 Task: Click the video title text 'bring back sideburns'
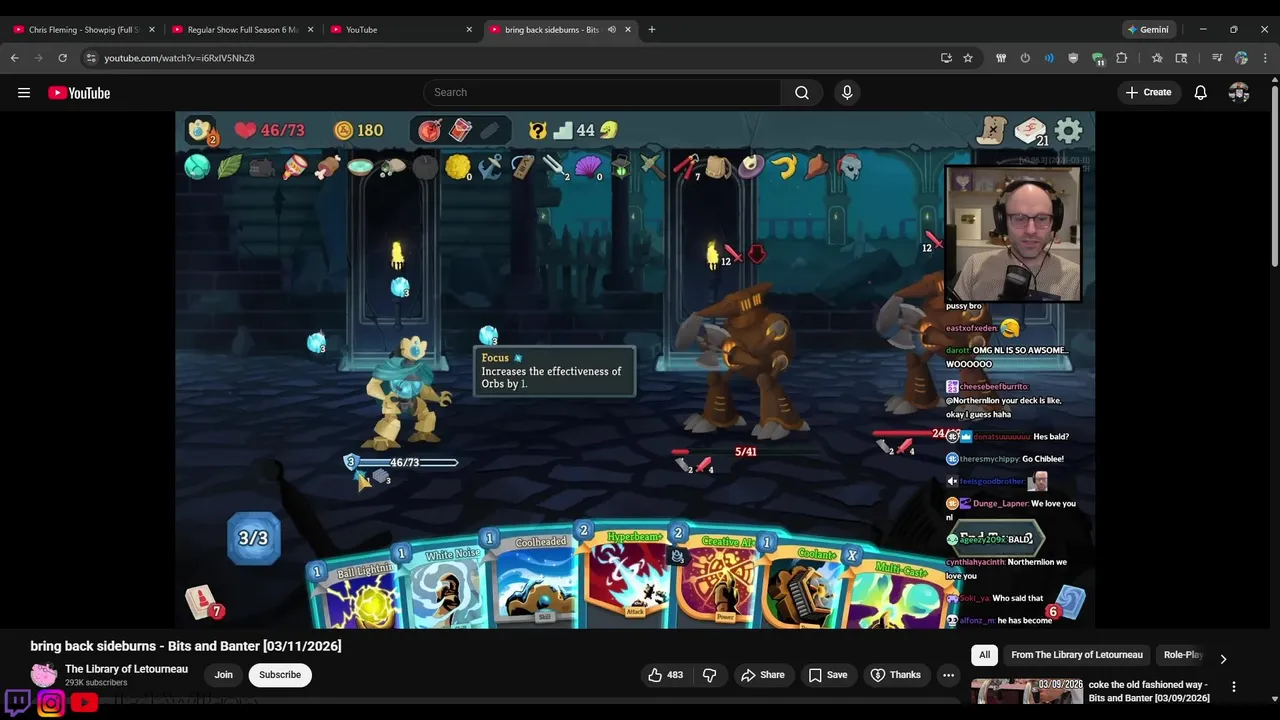tap(92, 647)
